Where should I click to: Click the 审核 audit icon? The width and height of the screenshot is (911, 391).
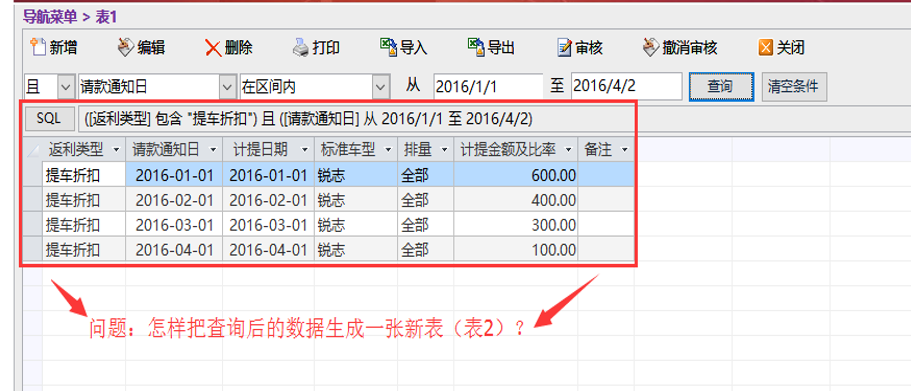click(x=565, y=48)
